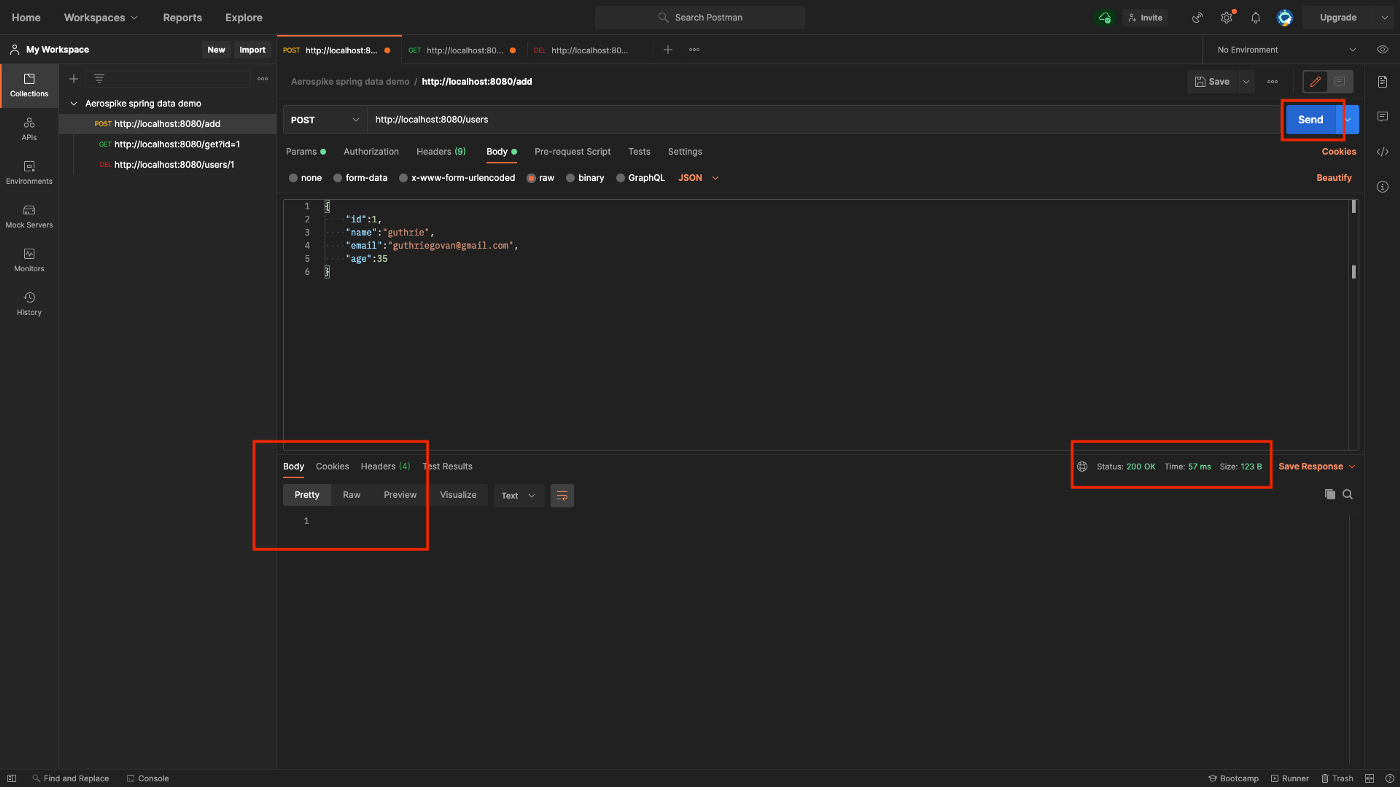Click the plus icon to create new collection
The height and width of the screenshot is (787, 1400).
point(73,78)
